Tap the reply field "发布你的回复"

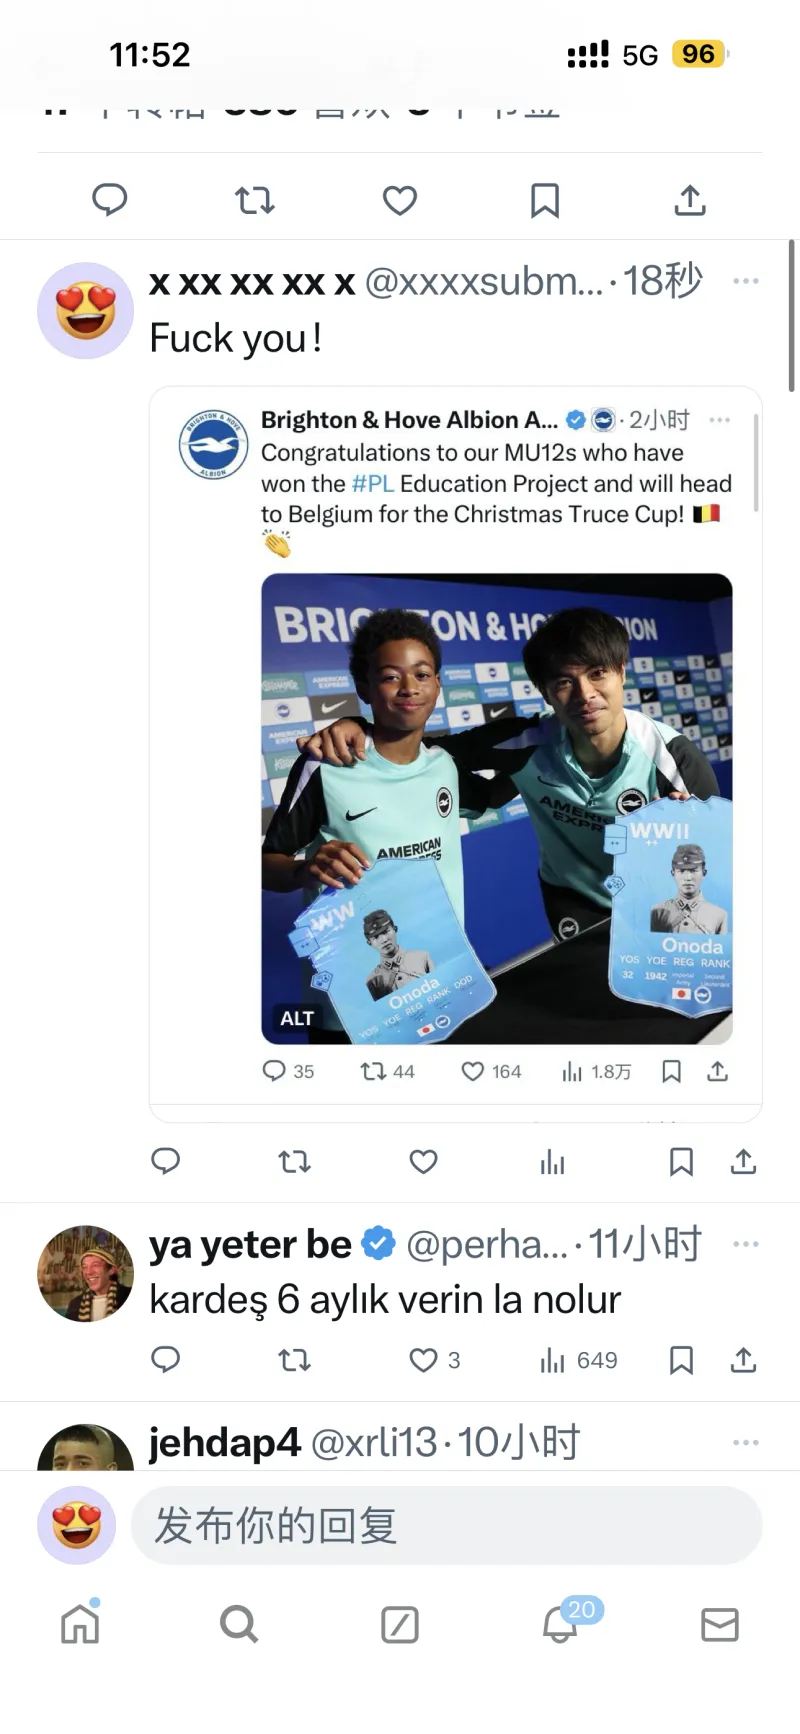click(x=446, y=1526)
